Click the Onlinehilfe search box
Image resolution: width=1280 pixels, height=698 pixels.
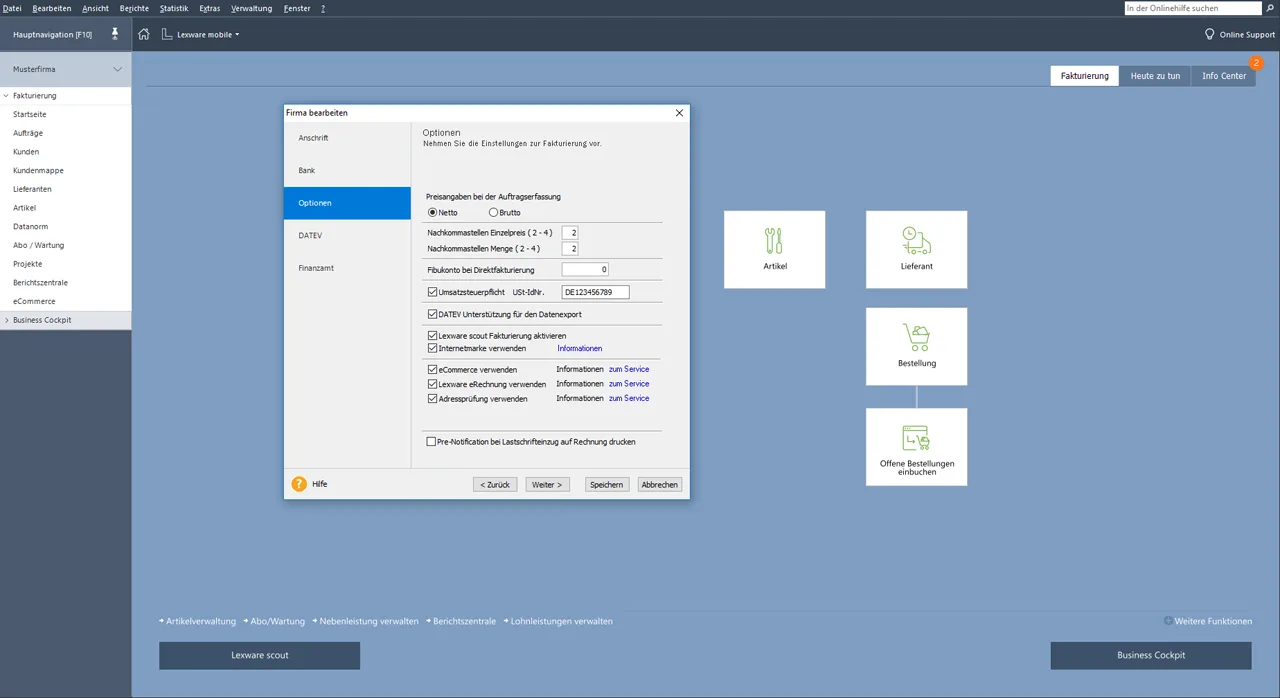tap(1193, 8)
